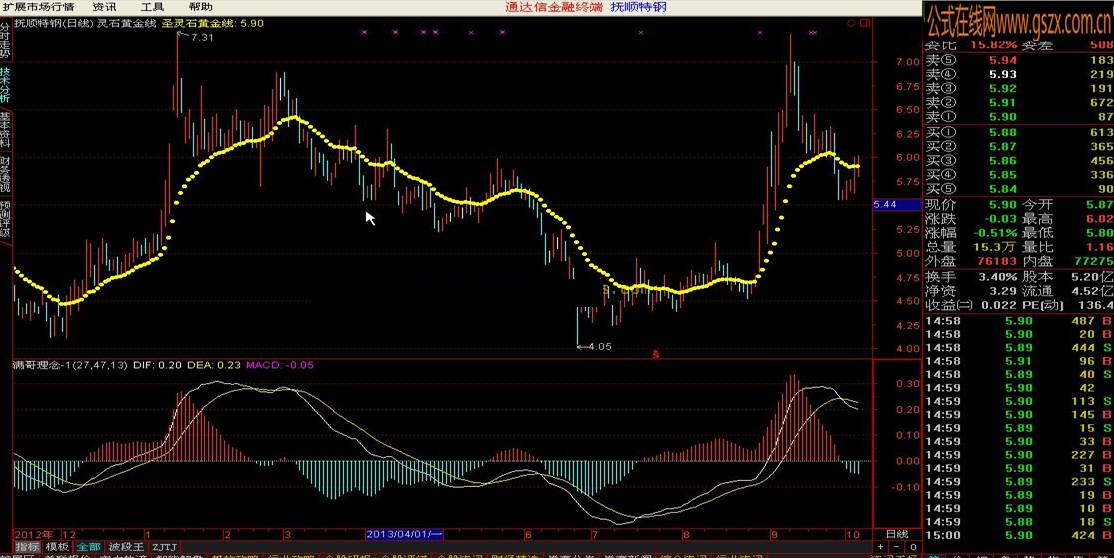Click the indicator title 抚顺特钢(日线) 灵石黄金线
Viewport: 1114px width, 558px height.
(x=85, y=23)
